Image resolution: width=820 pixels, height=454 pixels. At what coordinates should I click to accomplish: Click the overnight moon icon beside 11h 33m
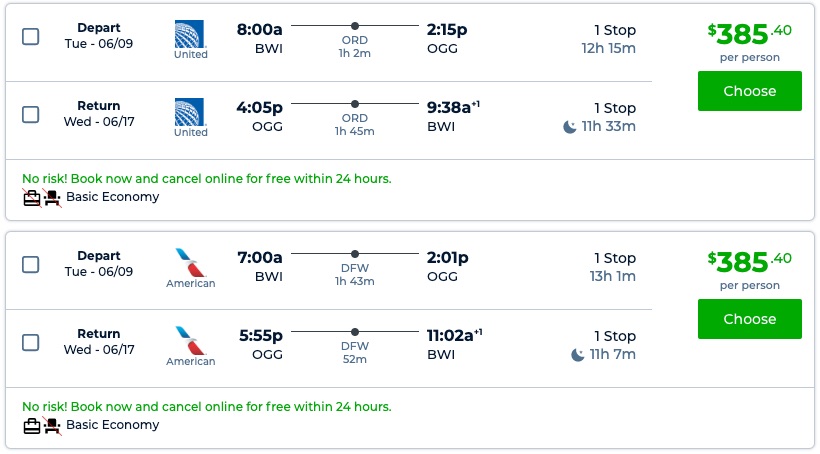click(x=570, y=126)
